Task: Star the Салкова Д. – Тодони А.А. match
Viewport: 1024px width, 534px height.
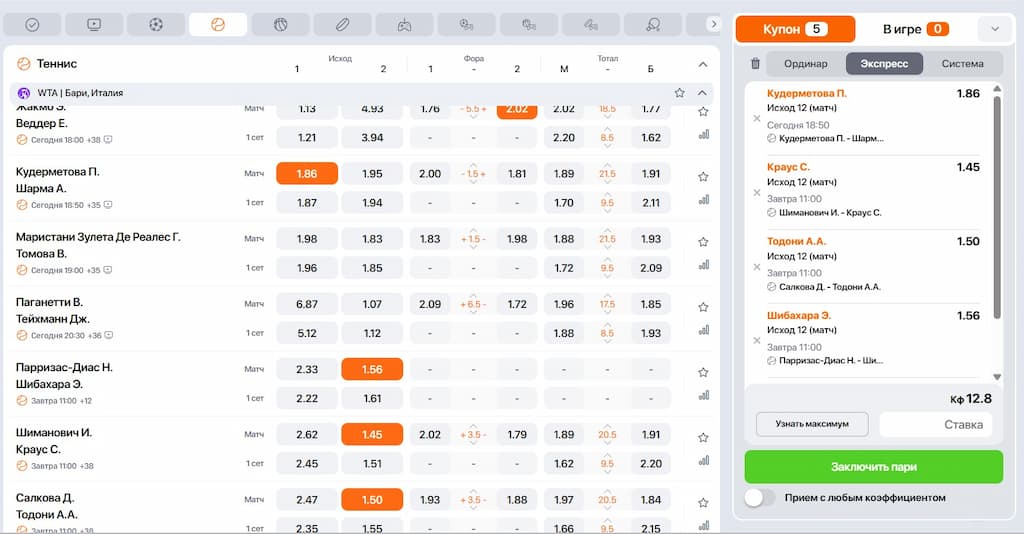Action: coord(703,503)
